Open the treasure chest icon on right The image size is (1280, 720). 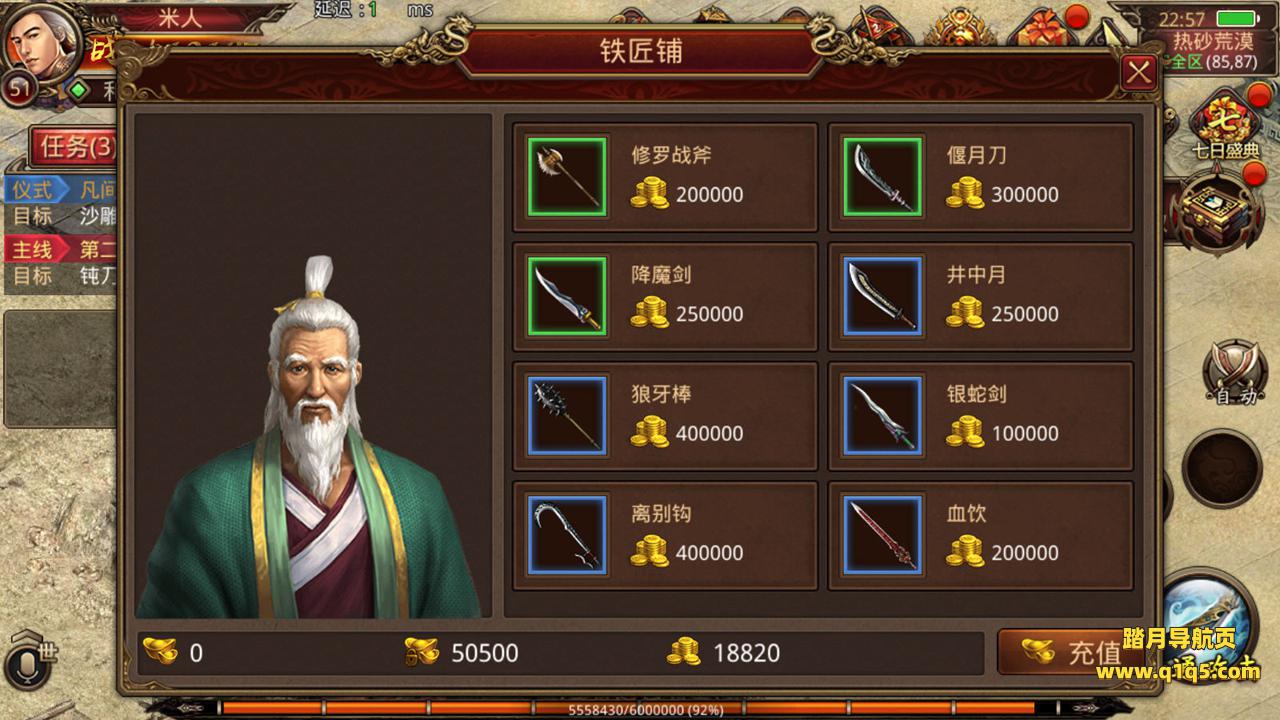(1215, 212)
